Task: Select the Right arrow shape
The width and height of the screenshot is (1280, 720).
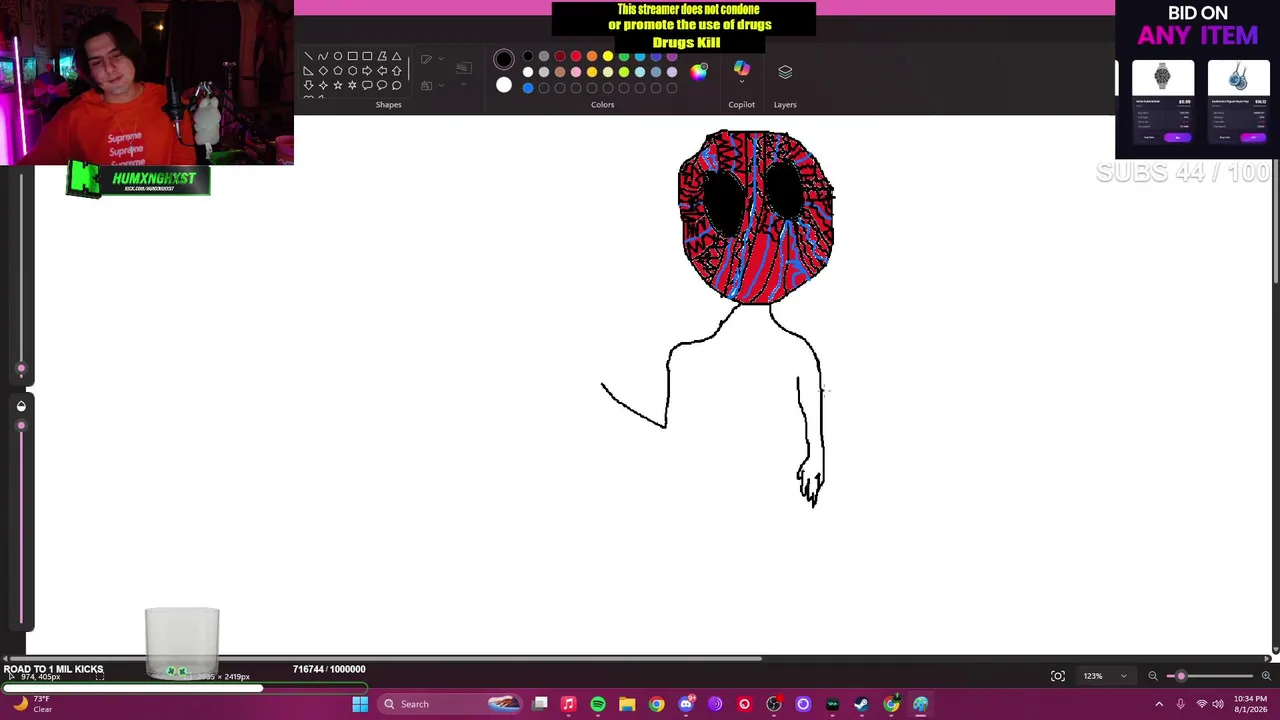Action: coord(367,71)
